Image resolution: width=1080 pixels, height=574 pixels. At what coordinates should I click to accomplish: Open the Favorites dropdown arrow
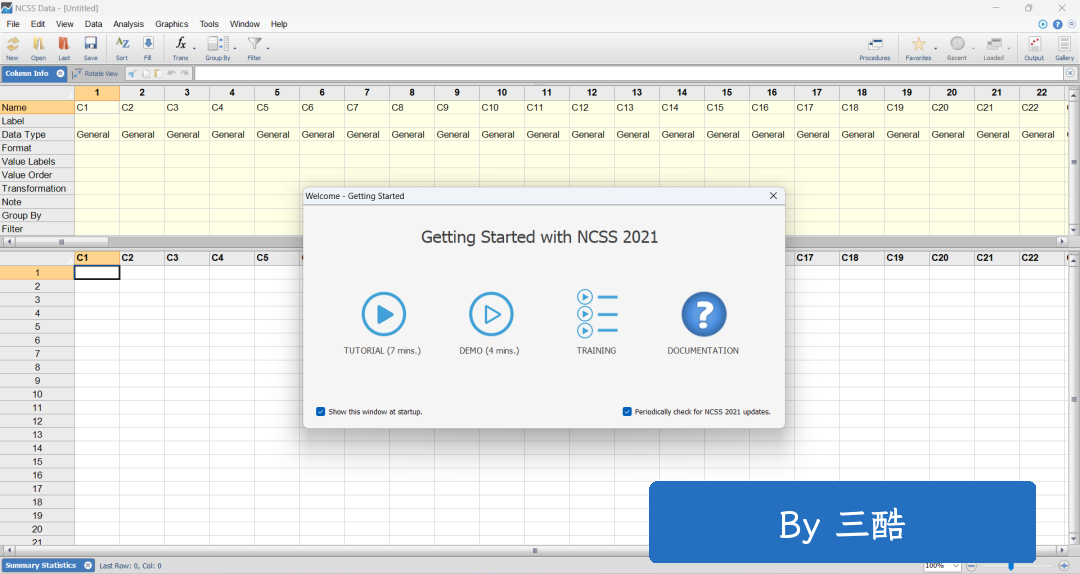(935, 48)
